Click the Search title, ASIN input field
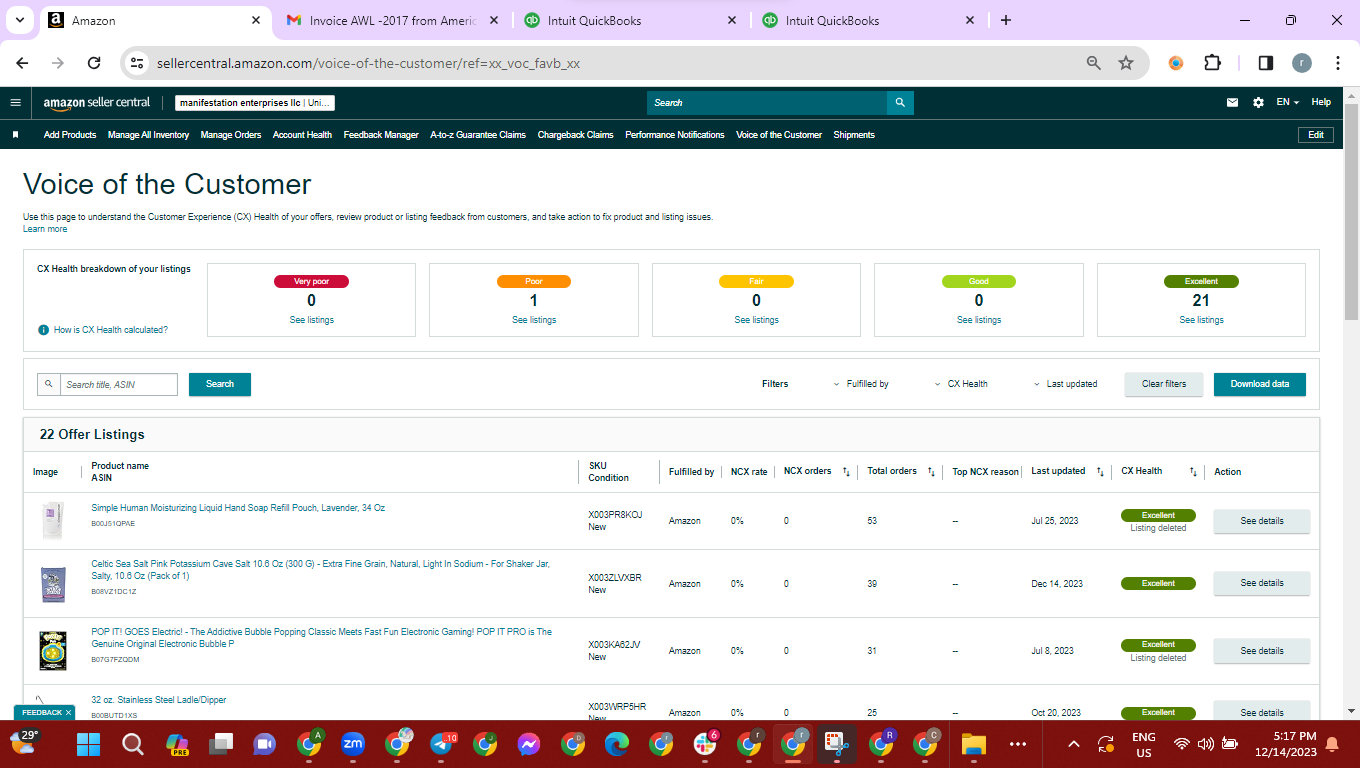Image resolution: width=1360 pixels, height=768 pixels. pos(119,384)
